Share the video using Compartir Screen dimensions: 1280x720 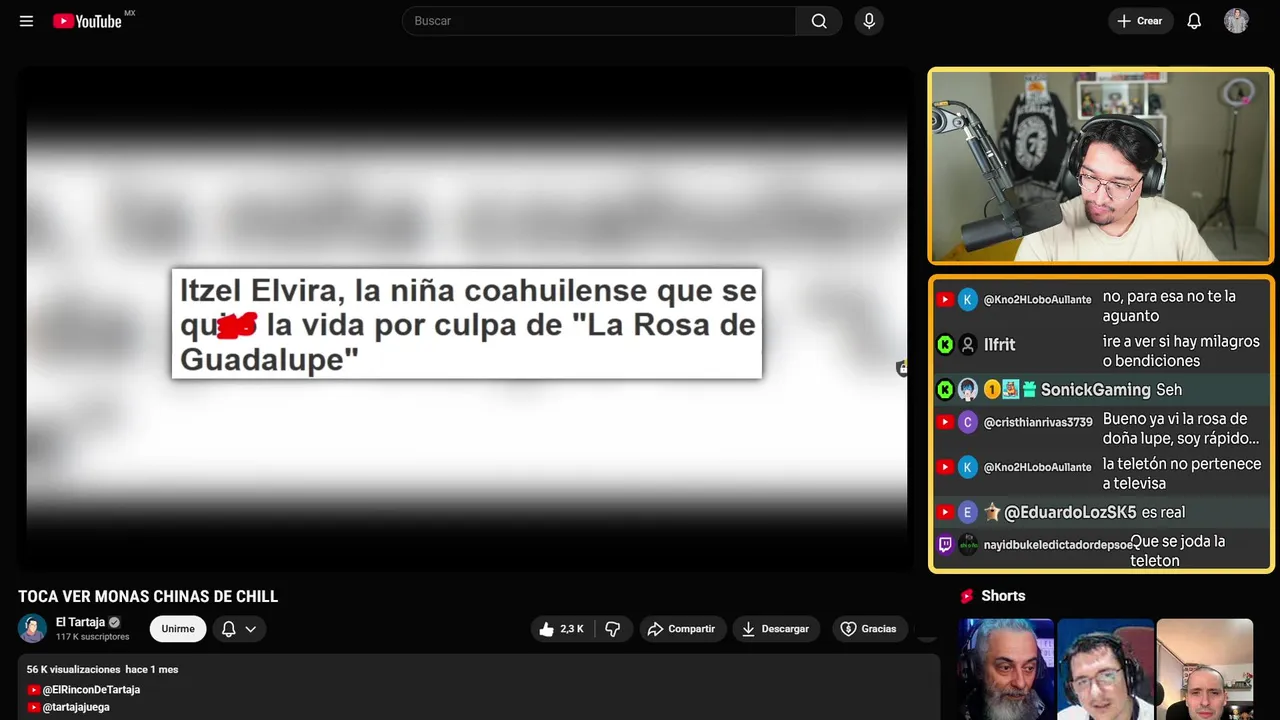coord(681,629)
